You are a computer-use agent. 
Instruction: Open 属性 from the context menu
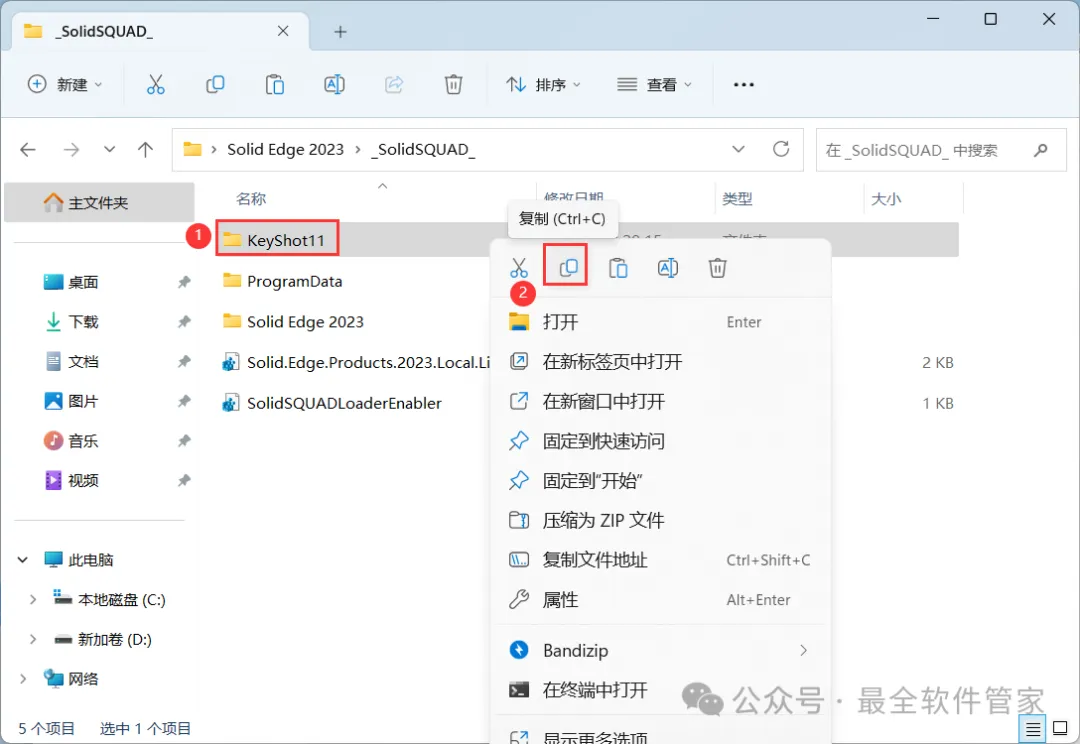[x=663, y=599]
